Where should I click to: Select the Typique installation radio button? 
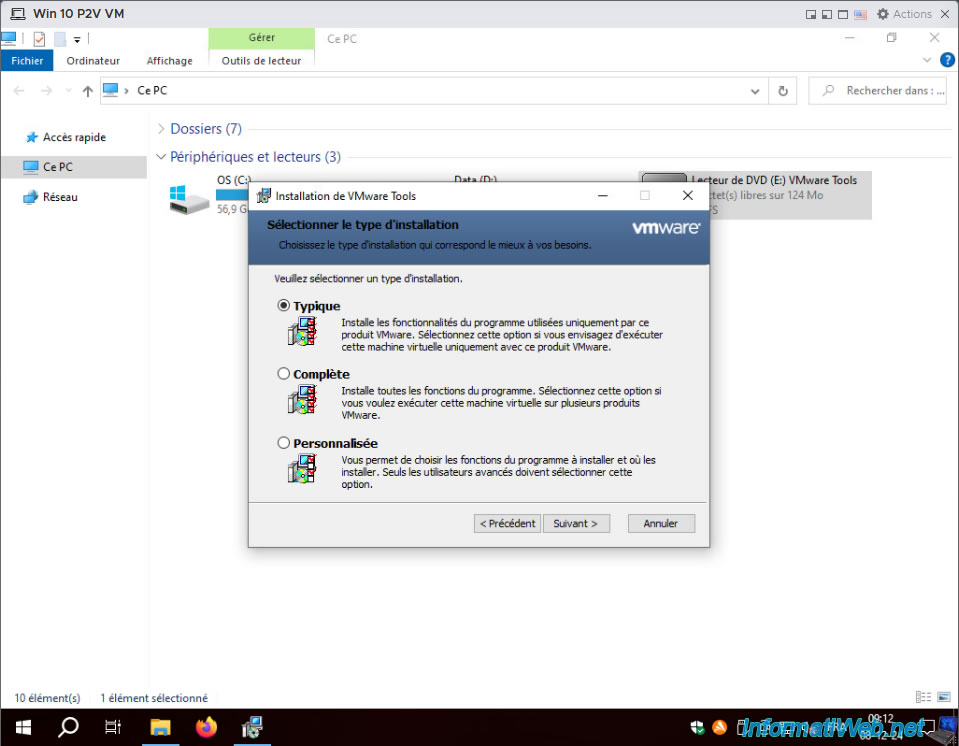[283, 305]
